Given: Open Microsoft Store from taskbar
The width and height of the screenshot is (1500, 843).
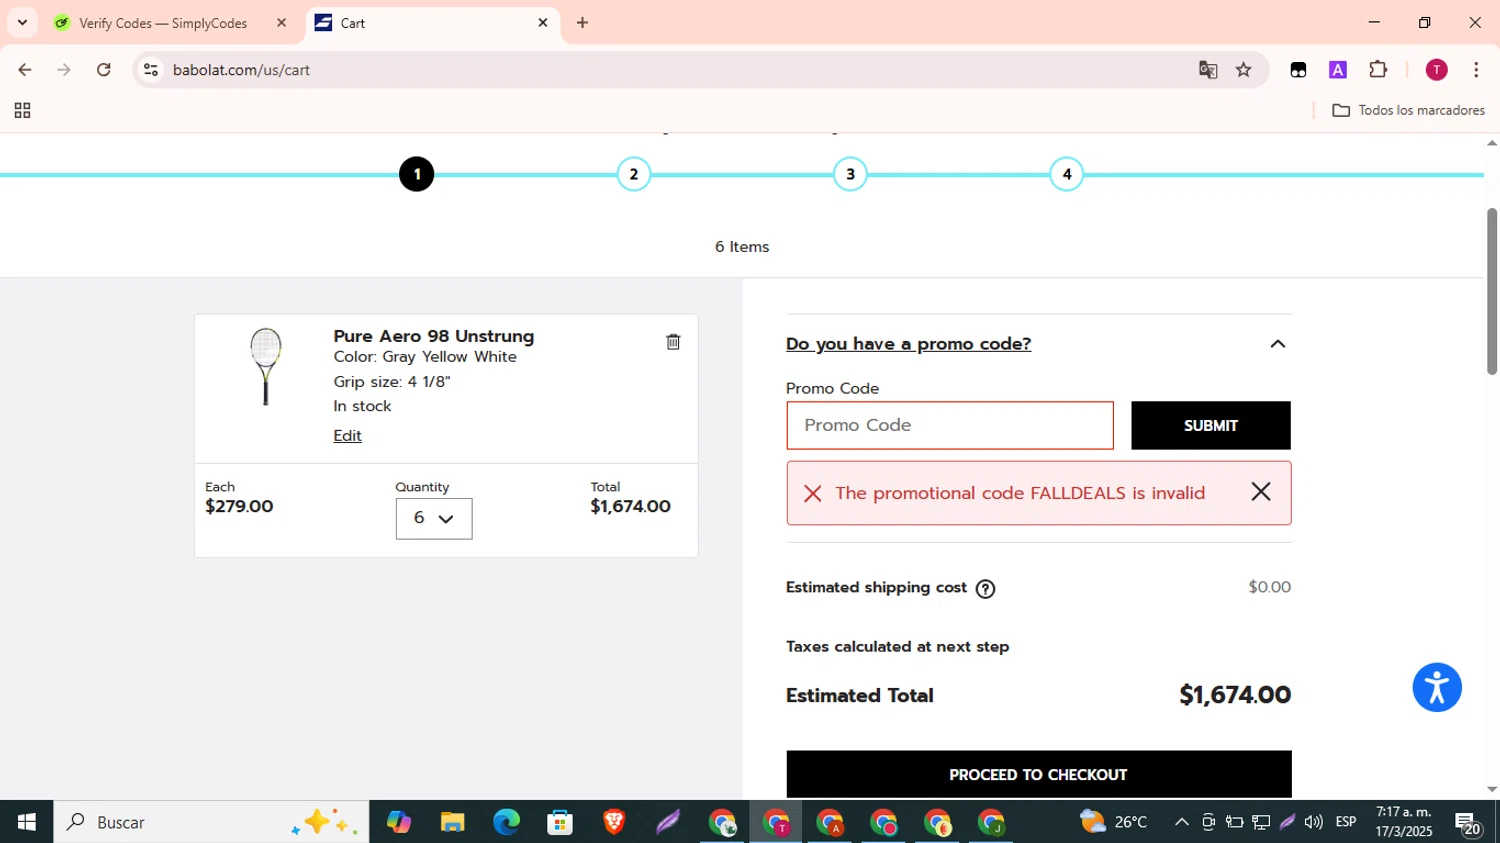Looking at the screenshot, I should pyautogui.click(x=560, y=822).
